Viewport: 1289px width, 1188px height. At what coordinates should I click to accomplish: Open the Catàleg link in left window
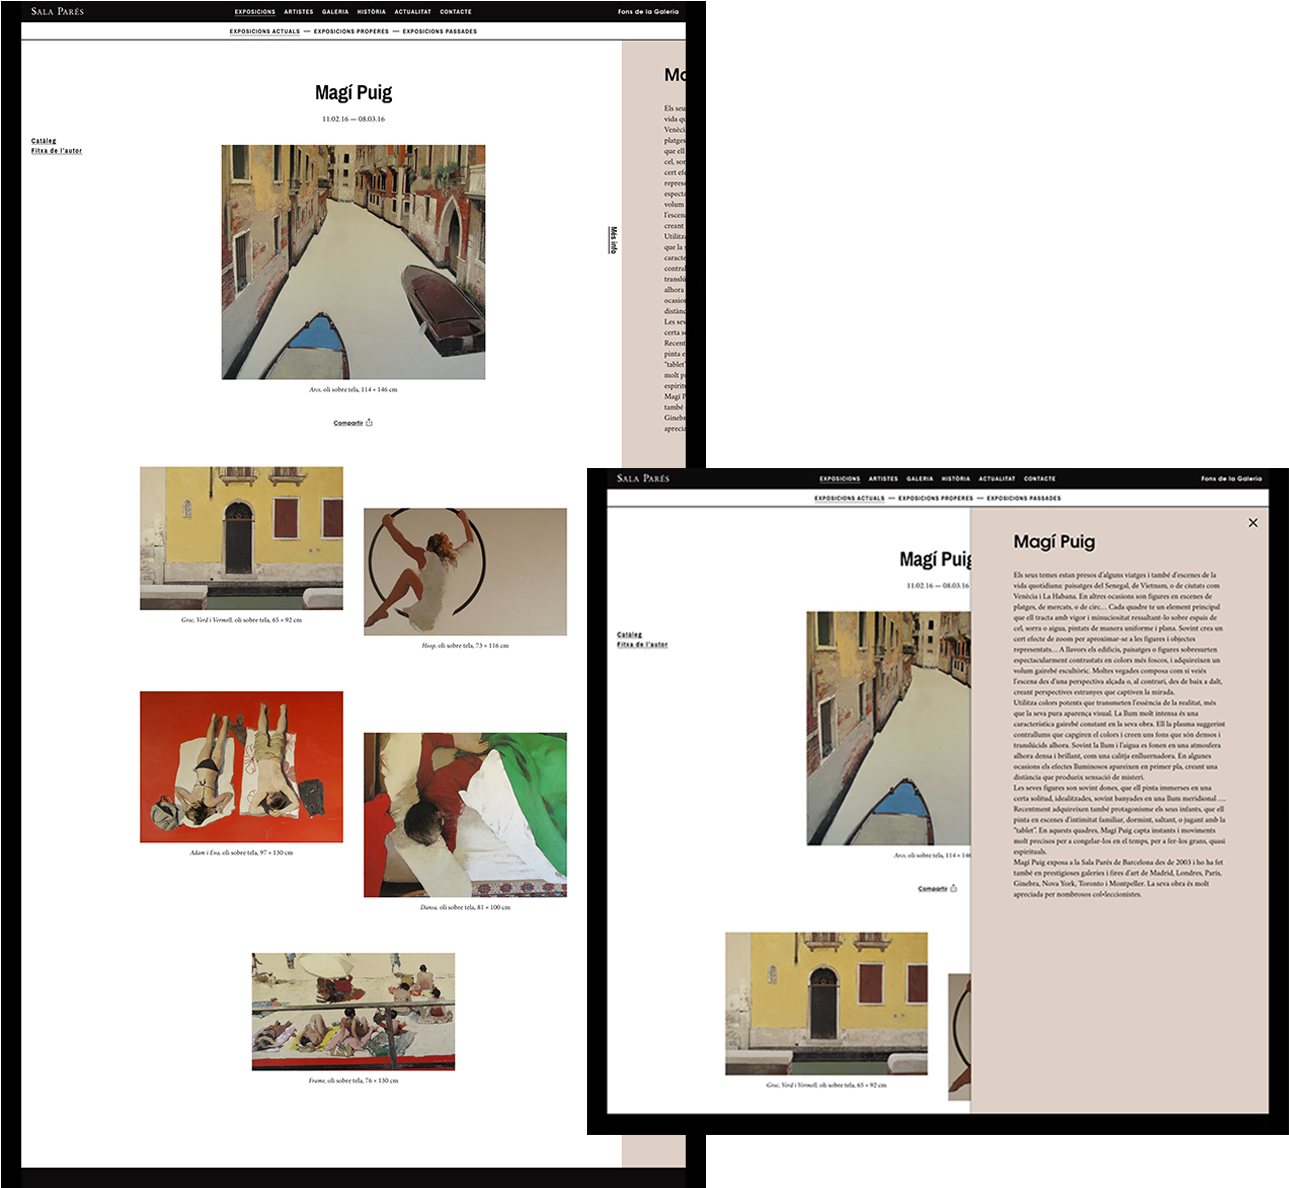(44, 141)
